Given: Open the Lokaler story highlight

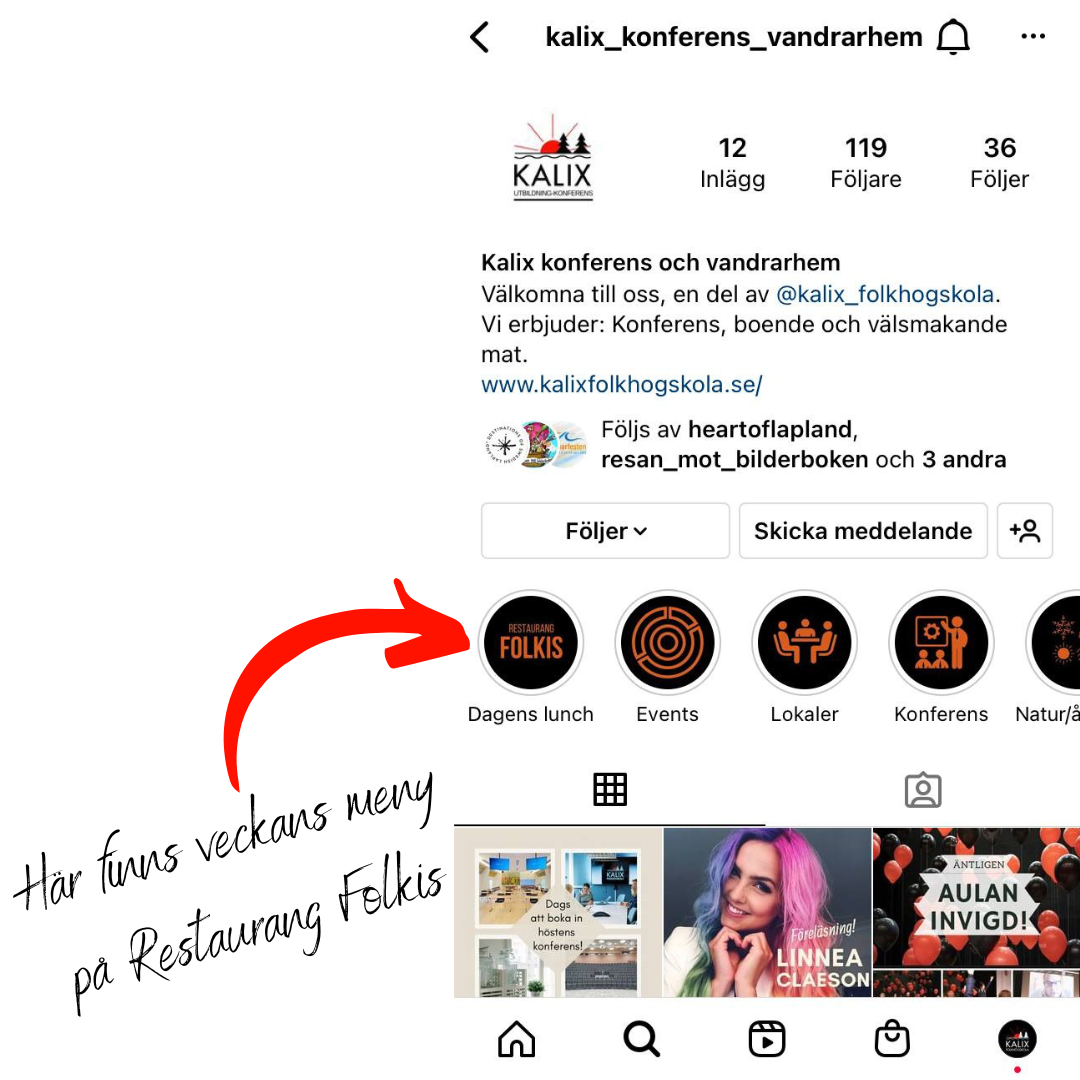Looking at the screenshot, I should 804,643.
